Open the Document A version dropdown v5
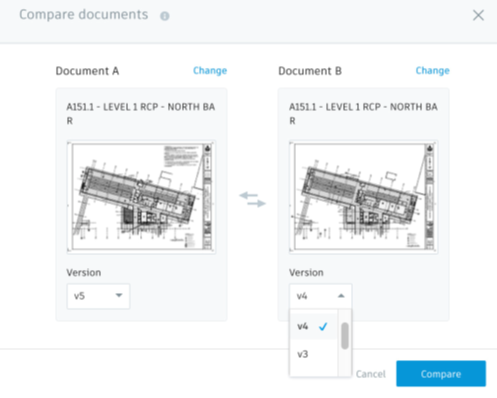This screenshot has height=398, width=497. click(x=98, y=296)
